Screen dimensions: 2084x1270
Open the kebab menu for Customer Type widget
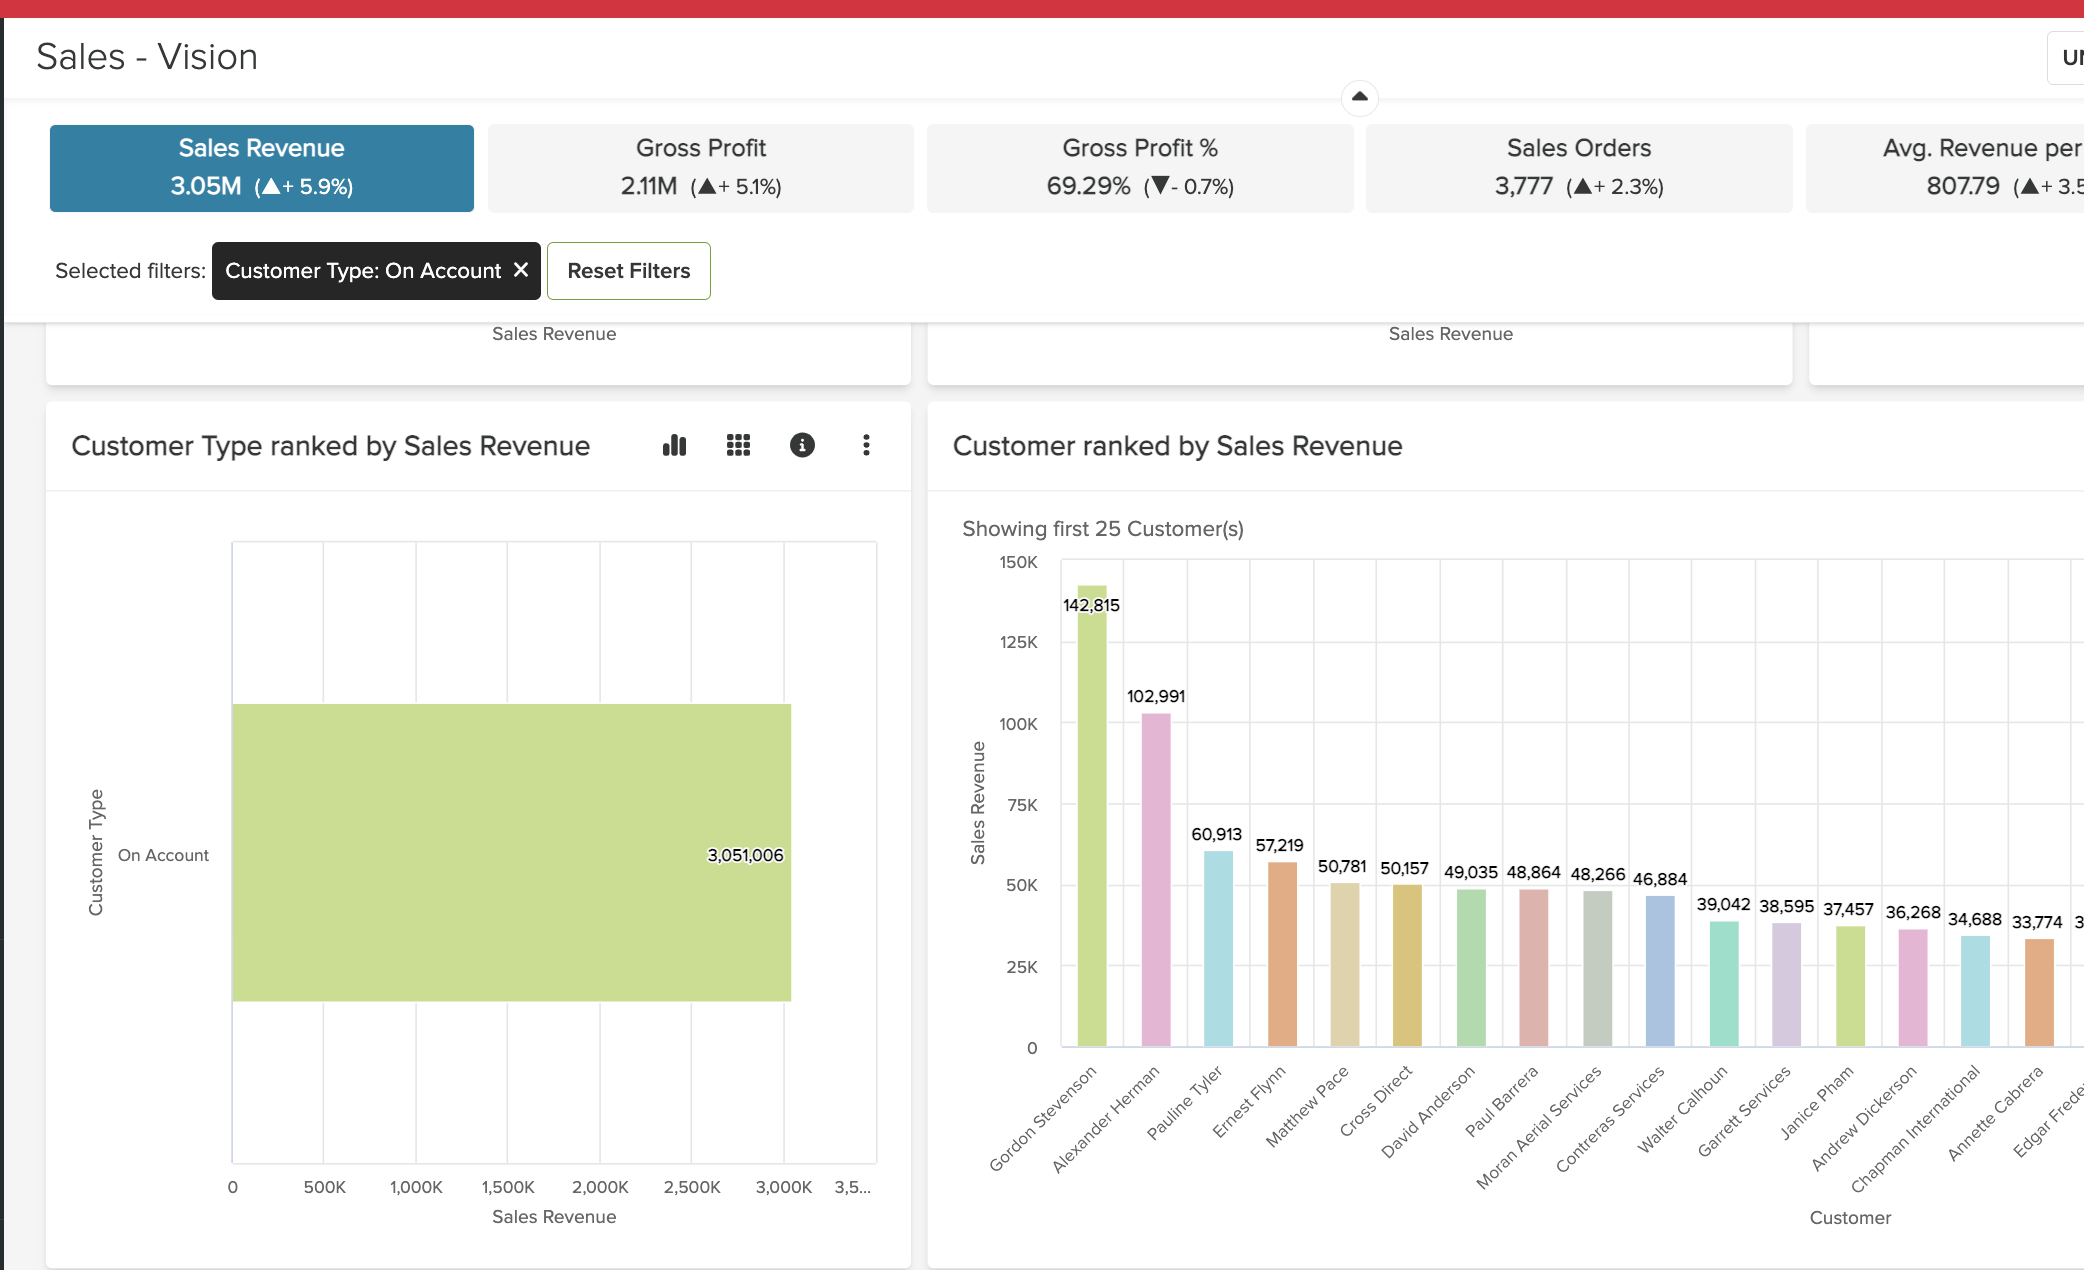pos(866,446)
